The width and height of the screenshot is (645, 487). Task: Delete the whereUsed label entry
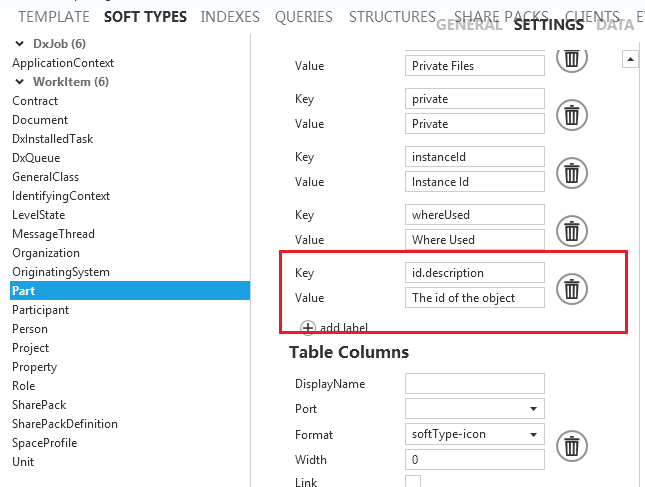pyautogui.click(x=571, y=231)
